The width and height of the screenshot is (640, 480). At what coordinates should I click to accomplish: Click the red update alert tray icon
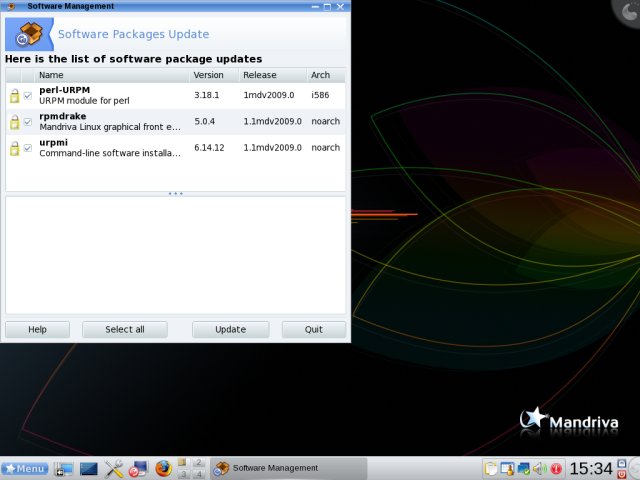(x=556, y=468)
